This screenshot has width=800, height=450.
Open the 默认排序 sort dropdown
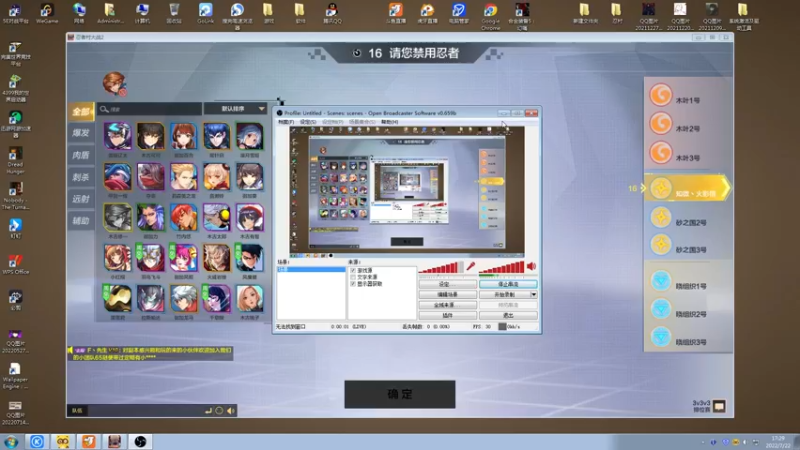coord(235,109)
